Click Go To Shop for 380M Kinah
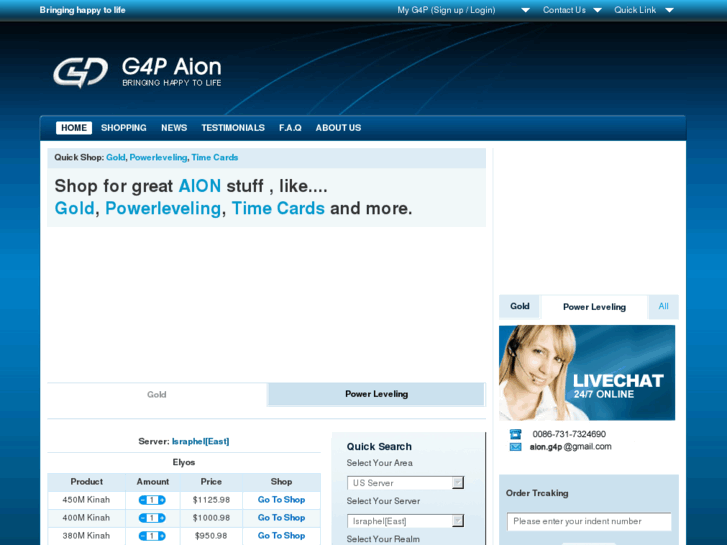The width and height of the screenshot is (727, 545). coord(281,536)
